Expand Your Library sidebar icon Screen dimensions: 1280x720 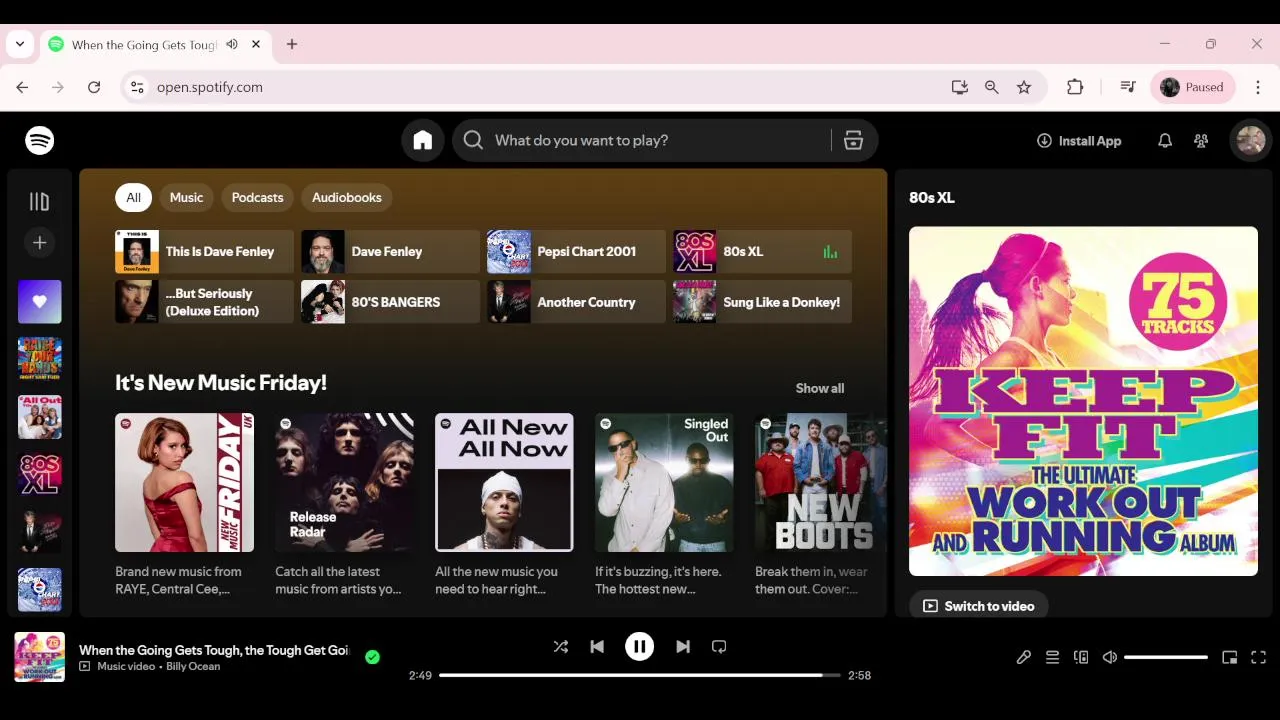pyautogui.click(x=40, y=202)
